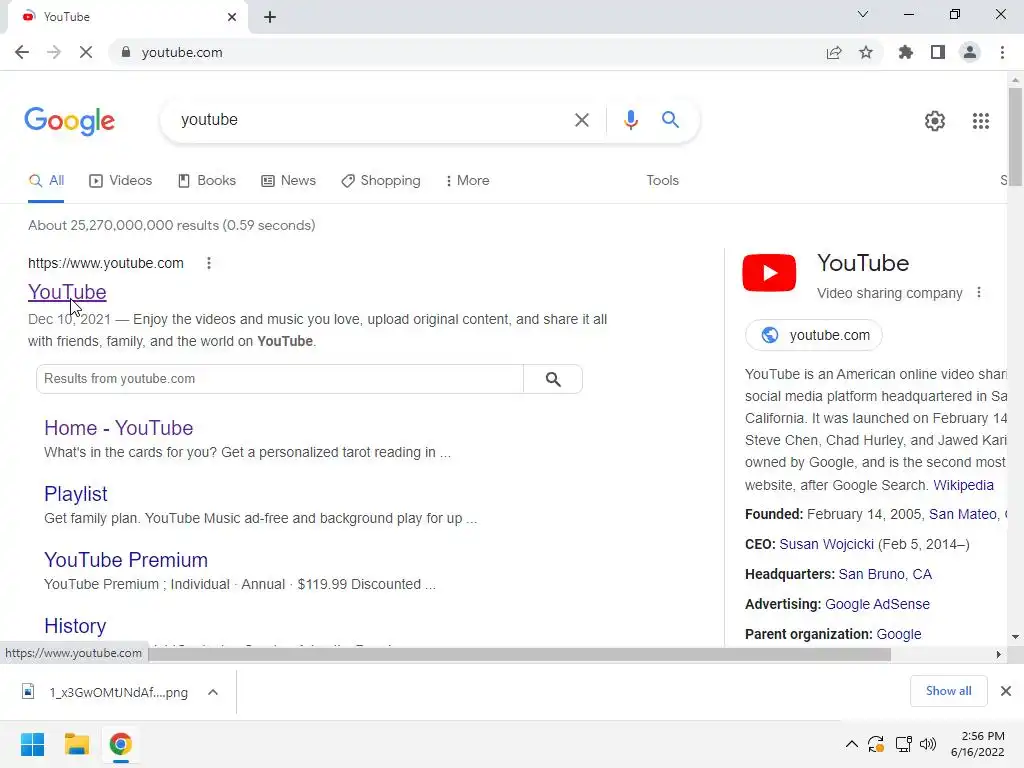Switch to the Videos tab
The height and width of the screenshot is (768, 1024).
coord(121,181)
